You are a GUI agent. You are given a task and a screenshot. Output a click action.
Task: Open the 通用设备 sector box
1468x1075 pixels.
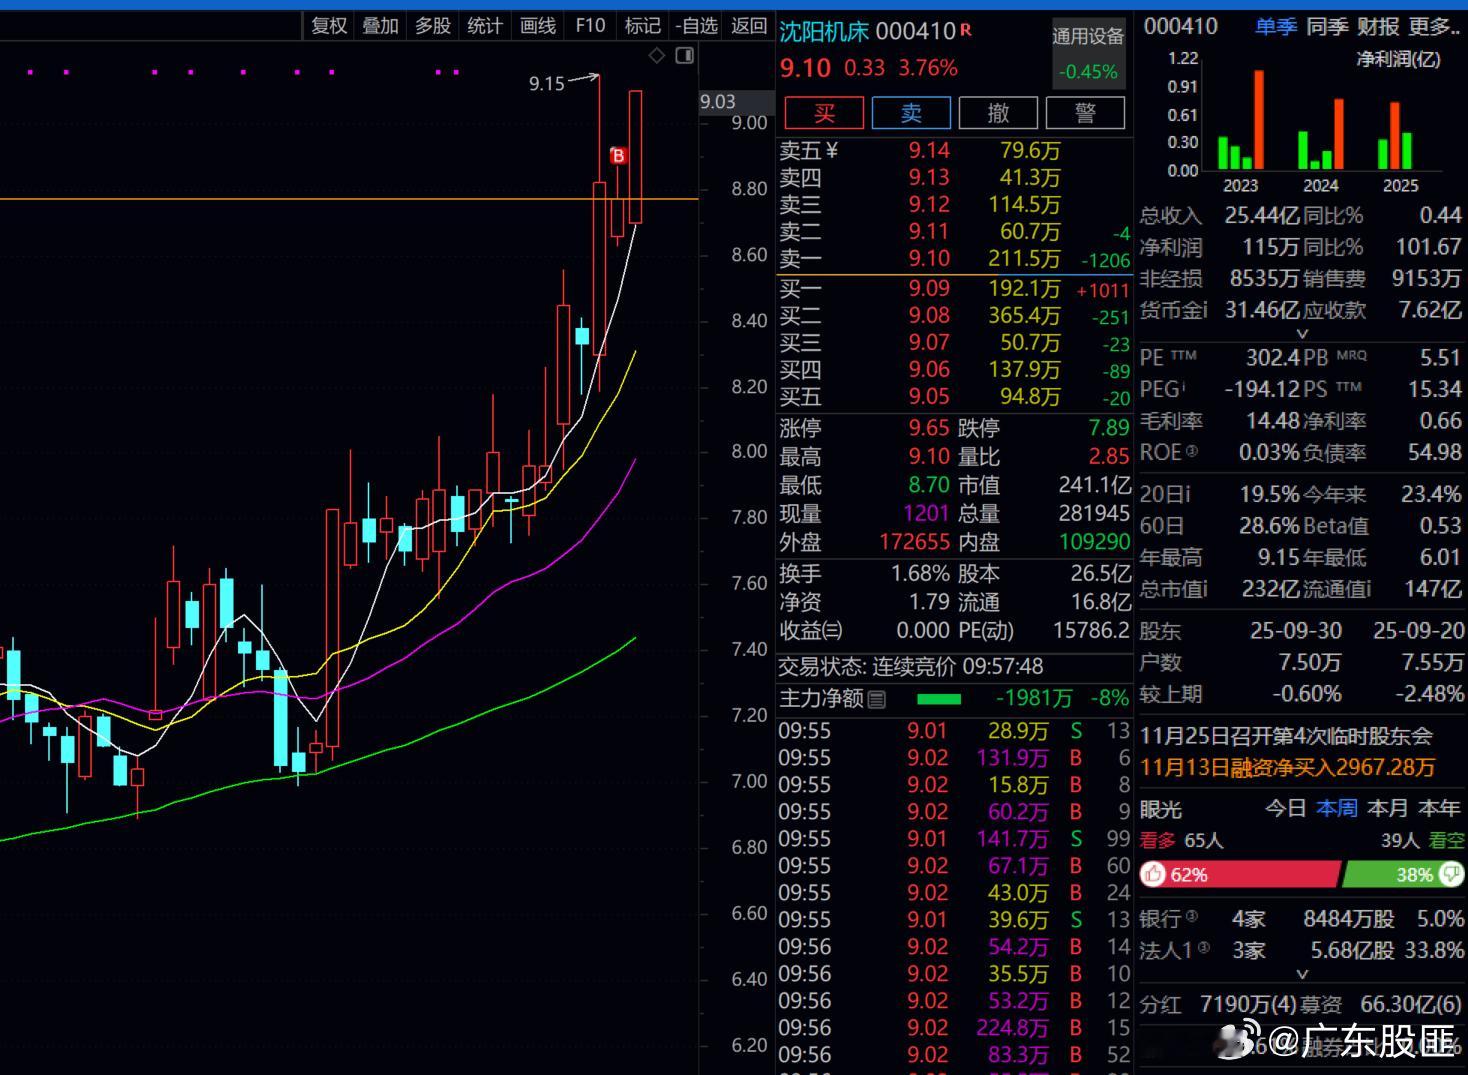pyautogui.click(x=1088, y=53)
